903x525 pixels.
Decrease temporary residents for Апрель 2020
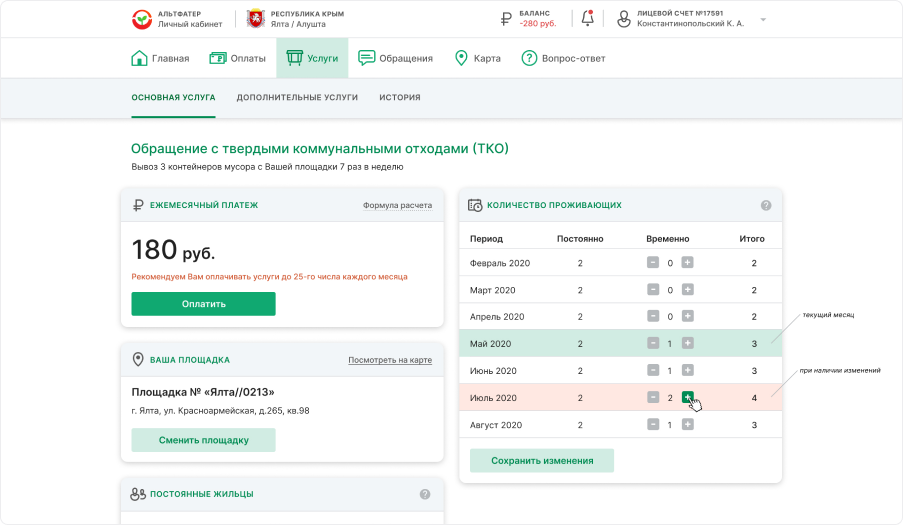pos(652,316)
